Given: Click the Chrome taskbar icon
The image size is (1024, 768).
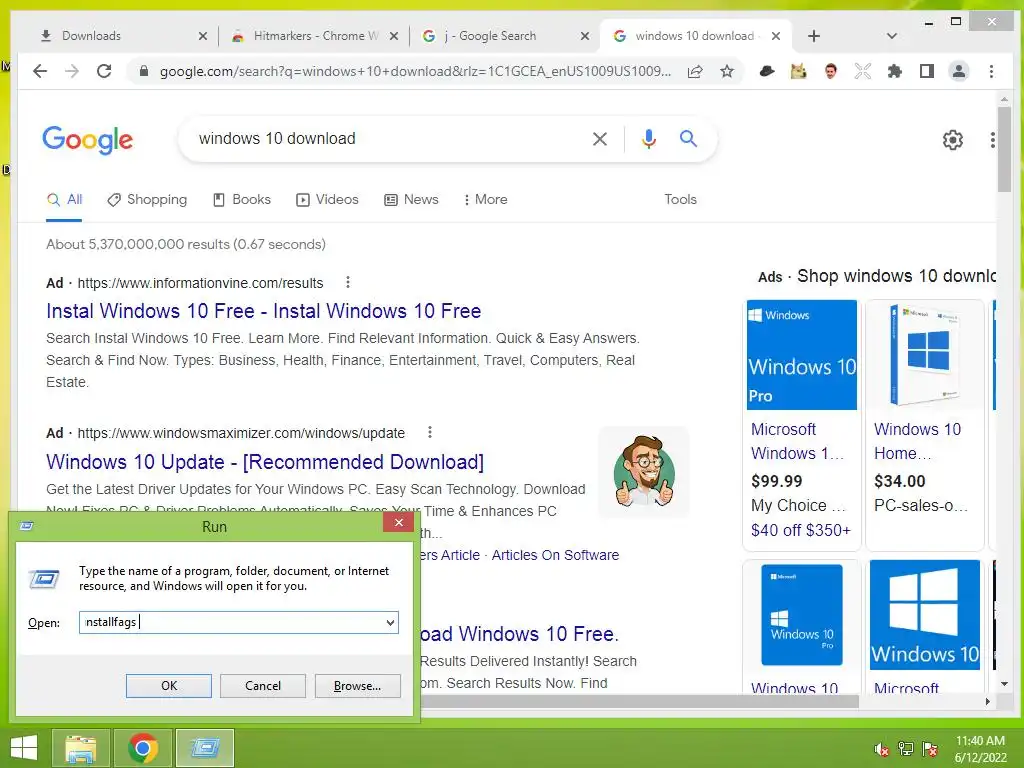Looking at the screenshot, I should (142, 748).
